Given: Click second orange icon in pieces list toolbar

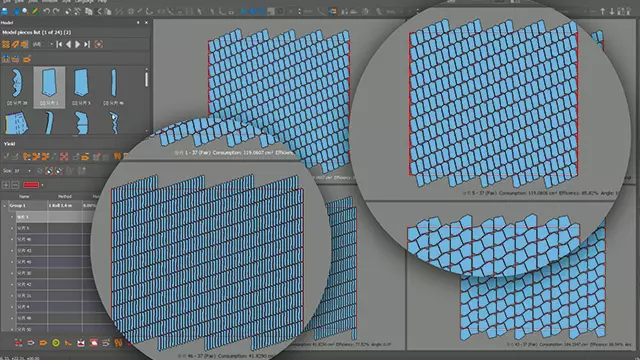Looking at the screenshot, I should (15, 44).
